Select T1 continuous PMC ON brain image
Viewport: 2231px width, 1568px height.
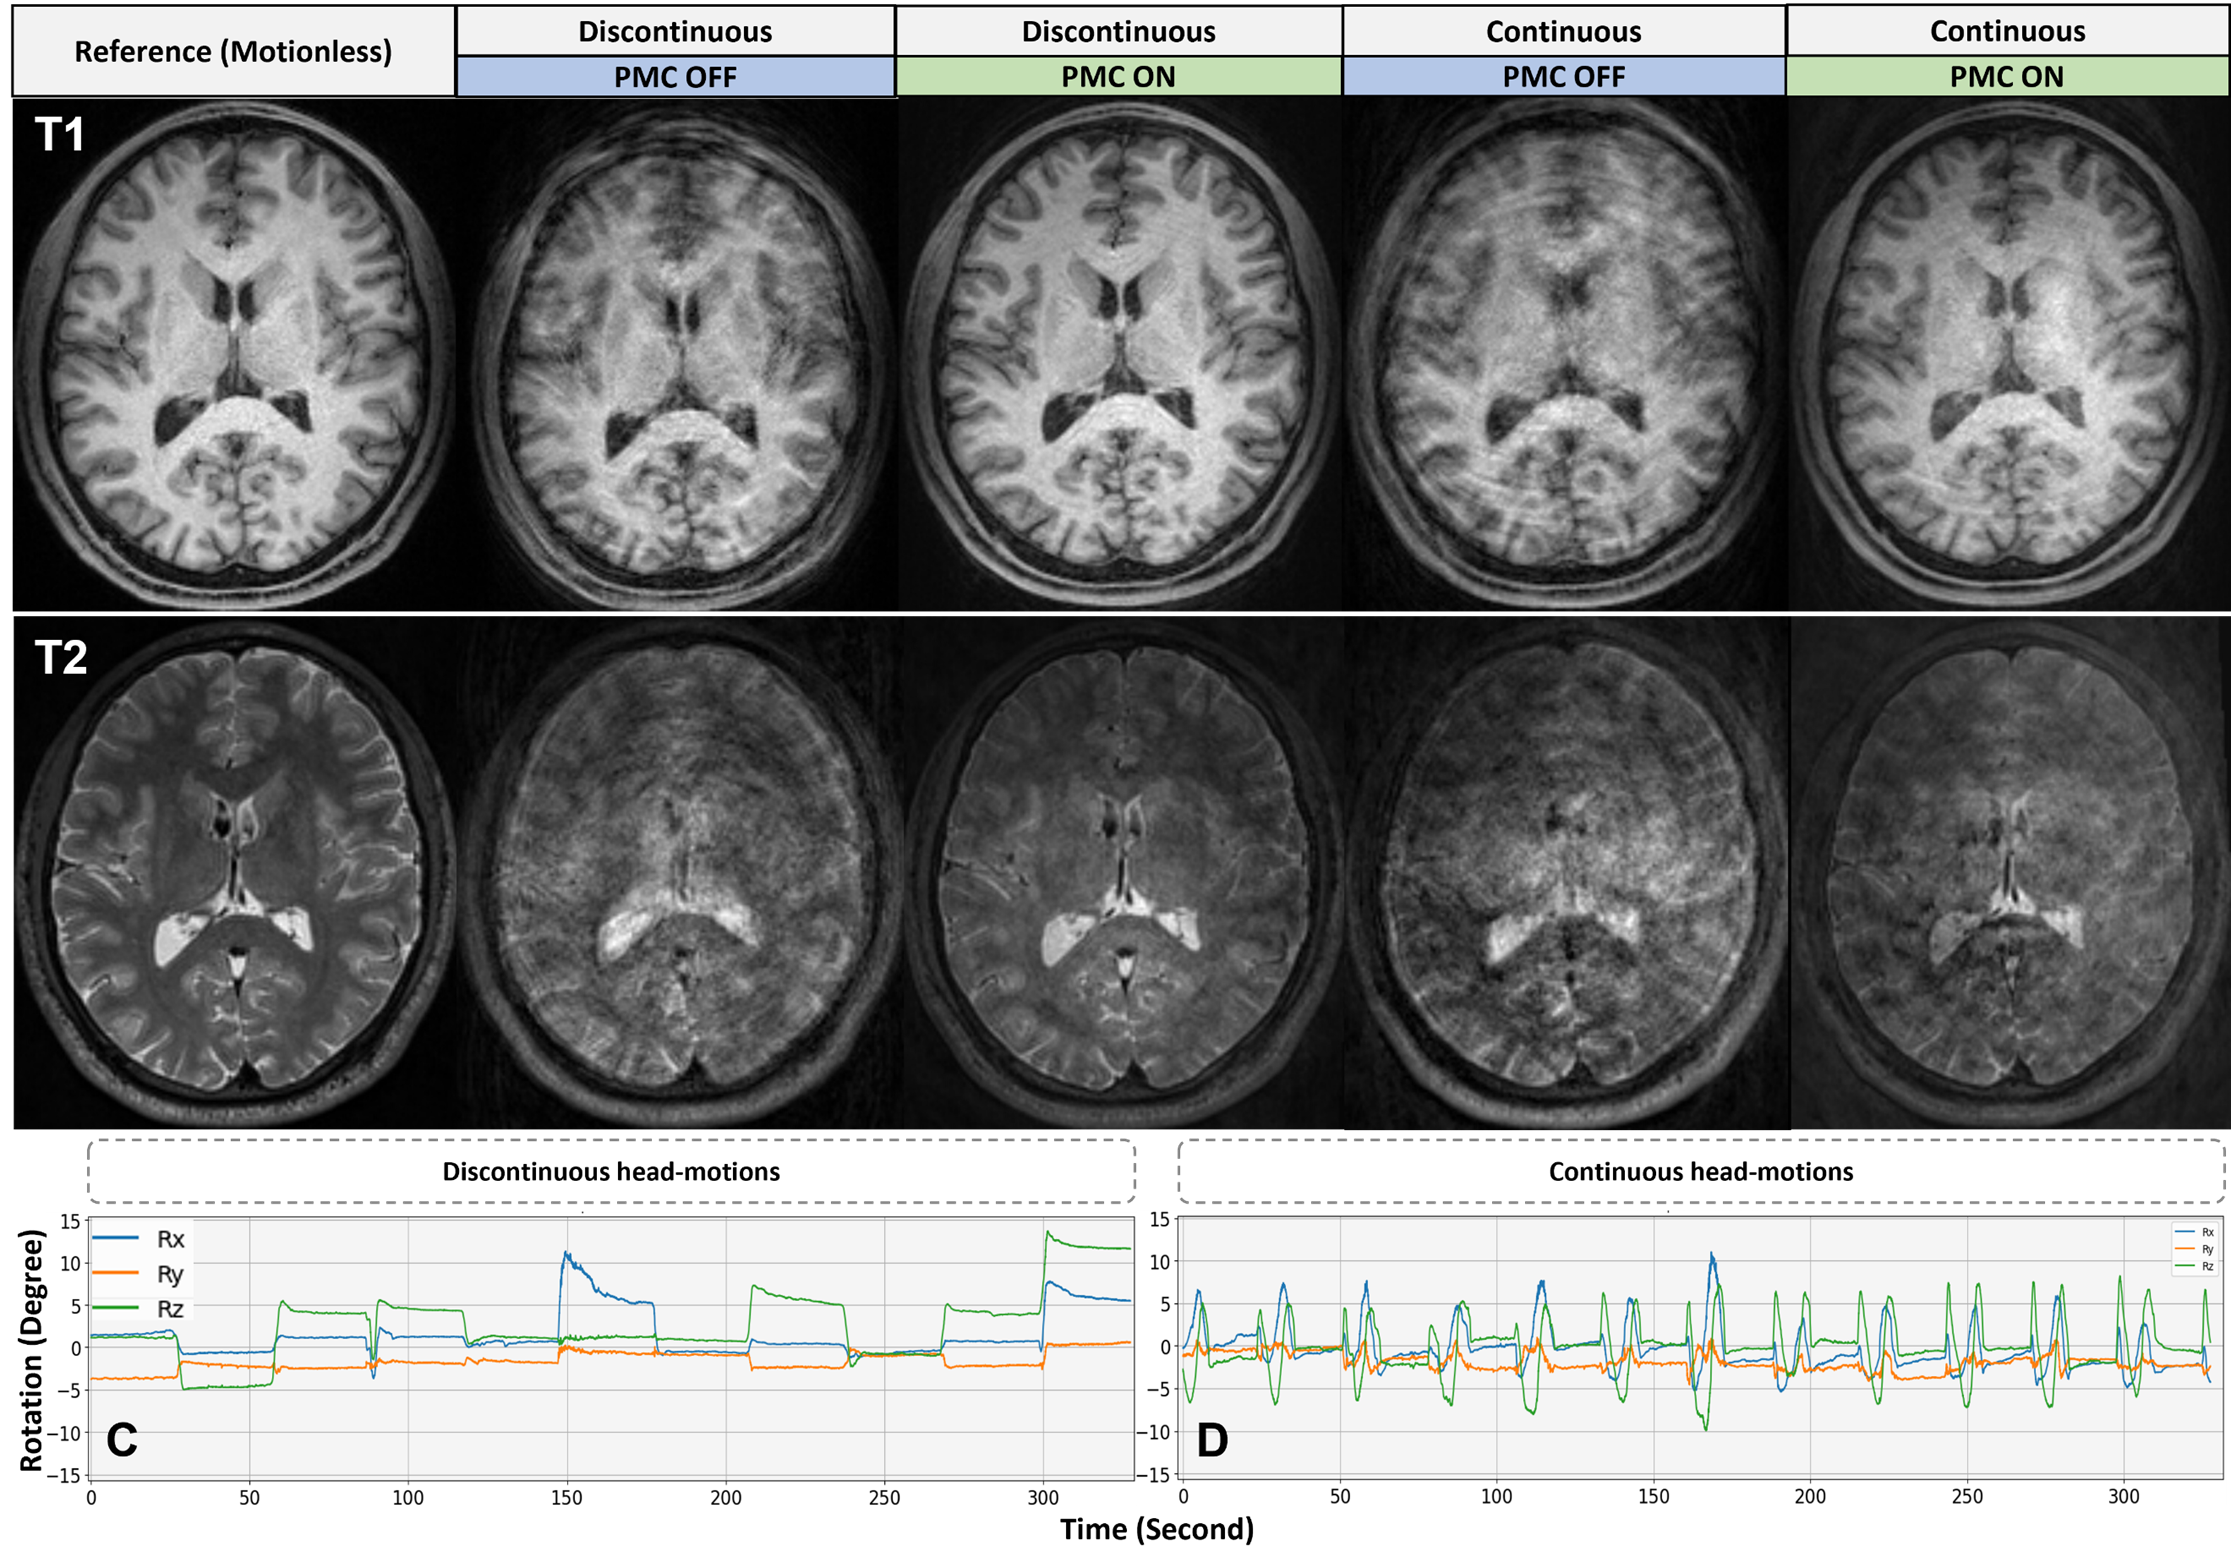coord(2008,355)
